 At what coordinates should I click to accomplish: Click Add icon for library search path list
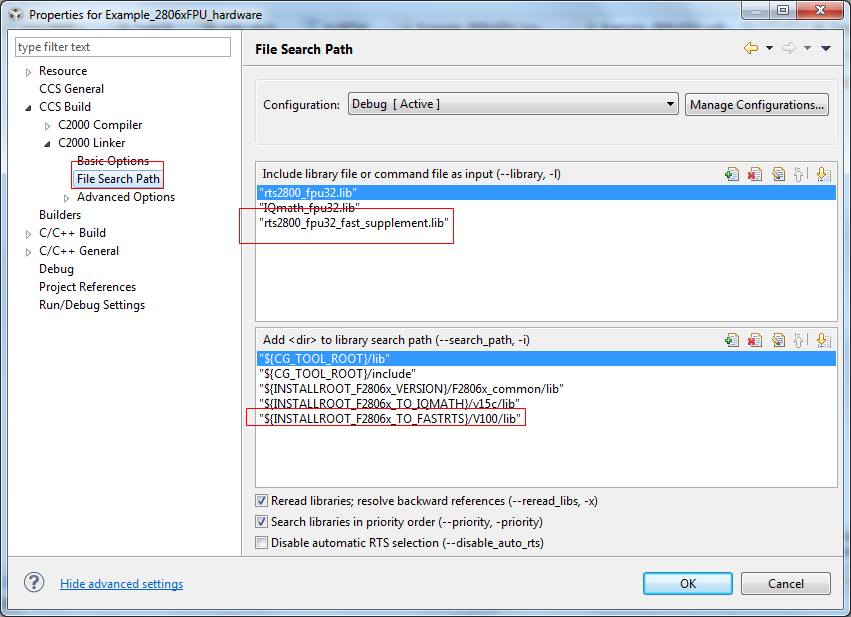[732, 340]
